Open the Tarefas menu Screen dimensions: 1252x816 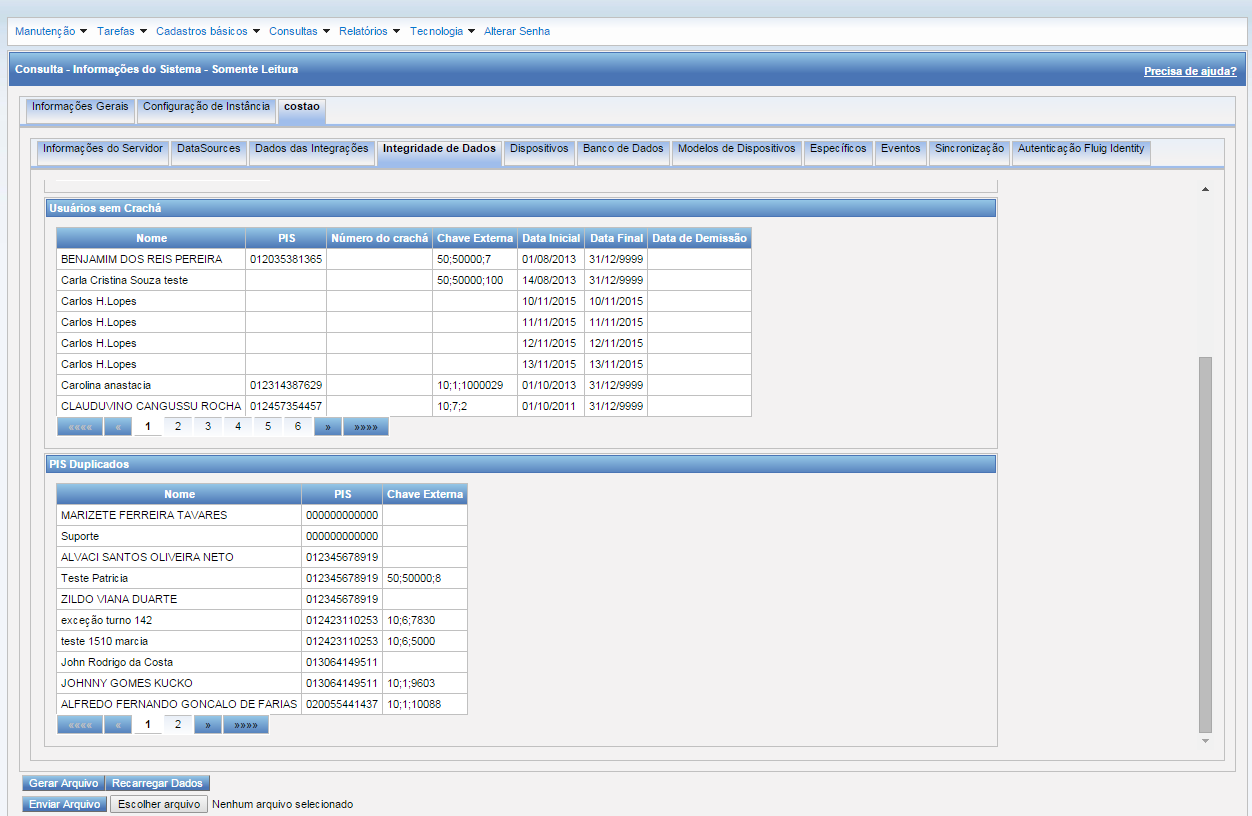[122, 31]
